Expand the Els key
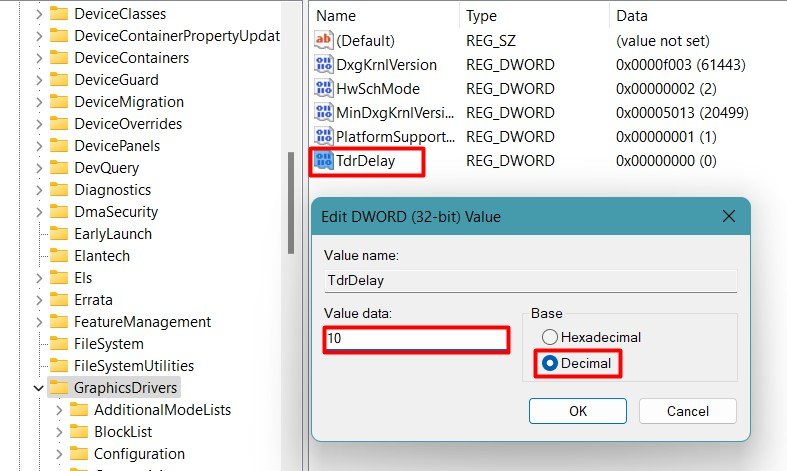The height and width of the screenshot is (471, 787). click(39, 278)
